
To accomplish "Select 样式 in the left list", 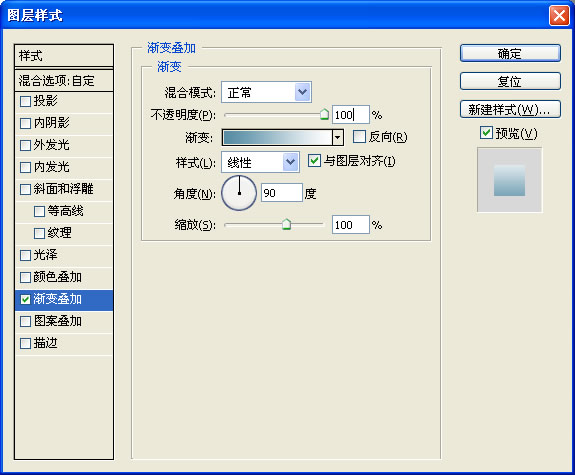I will pos(64,56).
